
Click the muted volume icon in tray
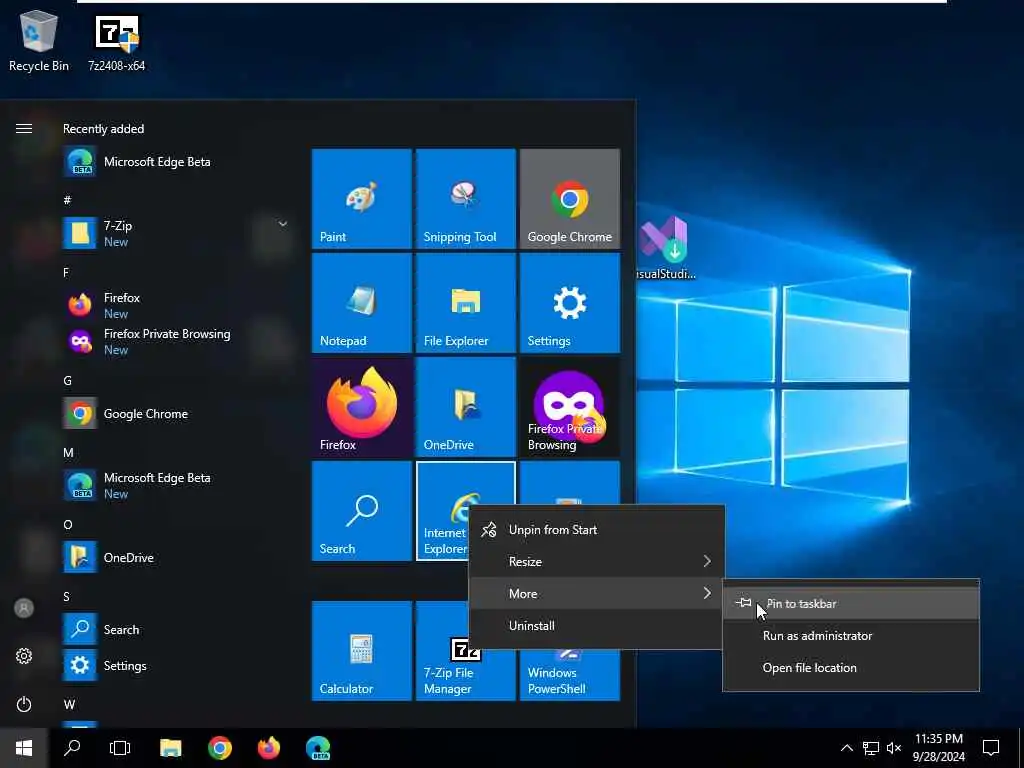coord(894,748)
